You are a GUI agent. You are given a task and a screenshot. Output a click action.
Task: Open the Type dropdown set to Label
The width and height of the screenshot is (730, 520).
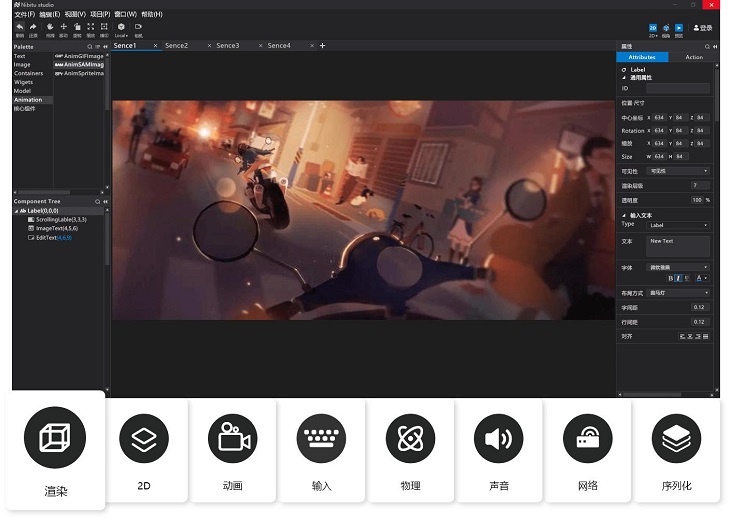click(x=678, y=225)
